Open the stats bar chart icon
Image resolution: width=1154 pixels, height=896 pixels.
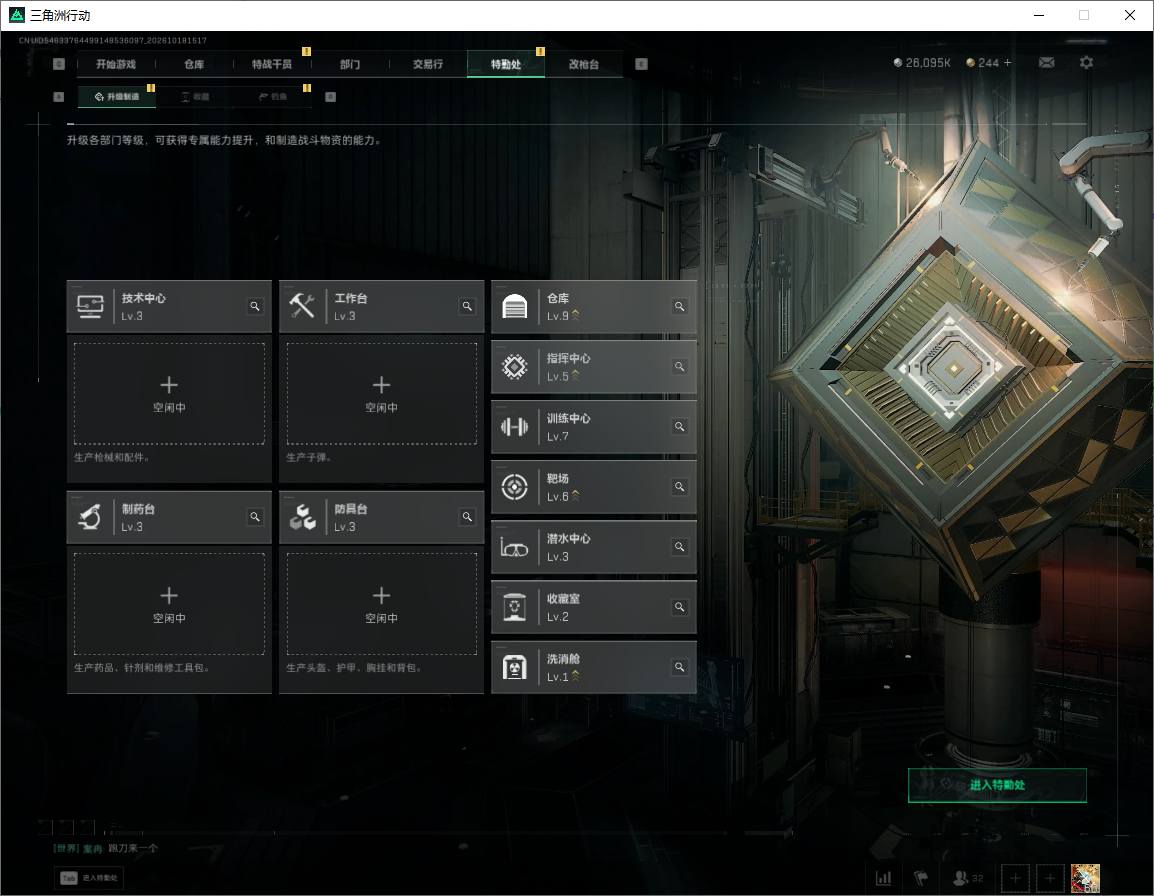point(883,878)
